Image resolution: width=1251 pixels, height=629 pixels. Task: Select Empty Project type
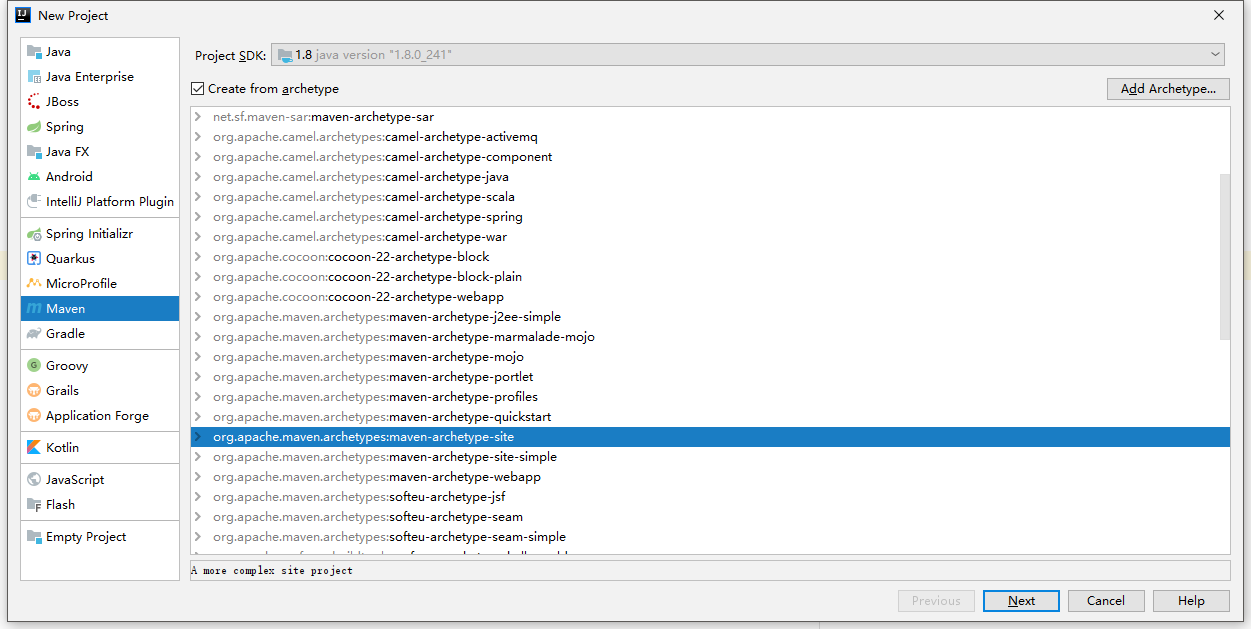100,537
